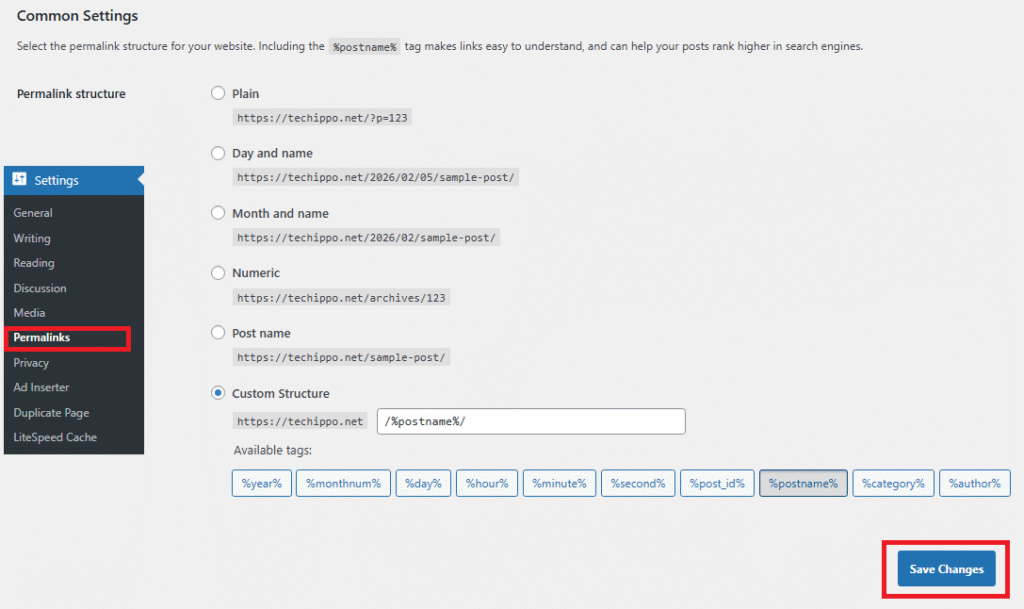The image size is (1024, 609).
Task: Open the Discussion settings page
Action: pyautogui.click(x=39, y=288)
